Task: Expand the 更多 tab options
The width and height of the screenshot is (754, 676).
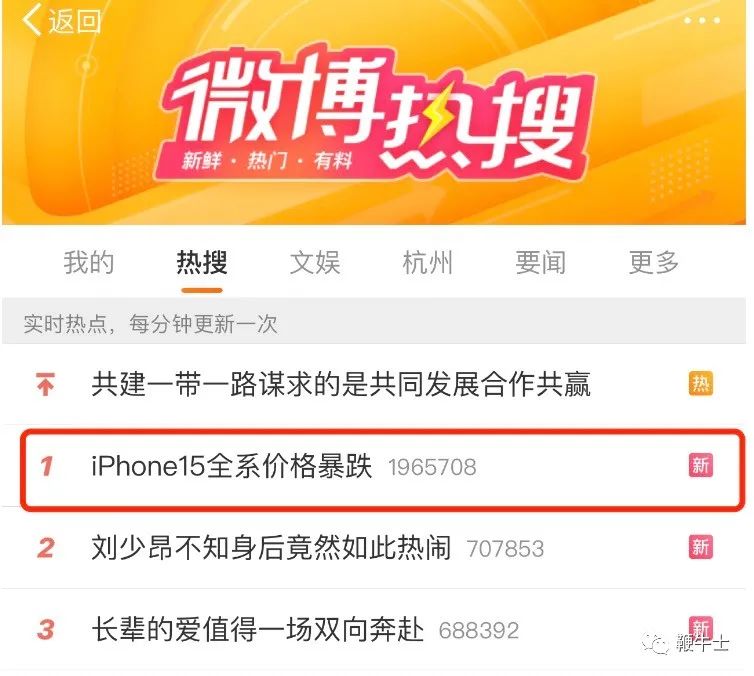Action: click(x=653, y=263)
